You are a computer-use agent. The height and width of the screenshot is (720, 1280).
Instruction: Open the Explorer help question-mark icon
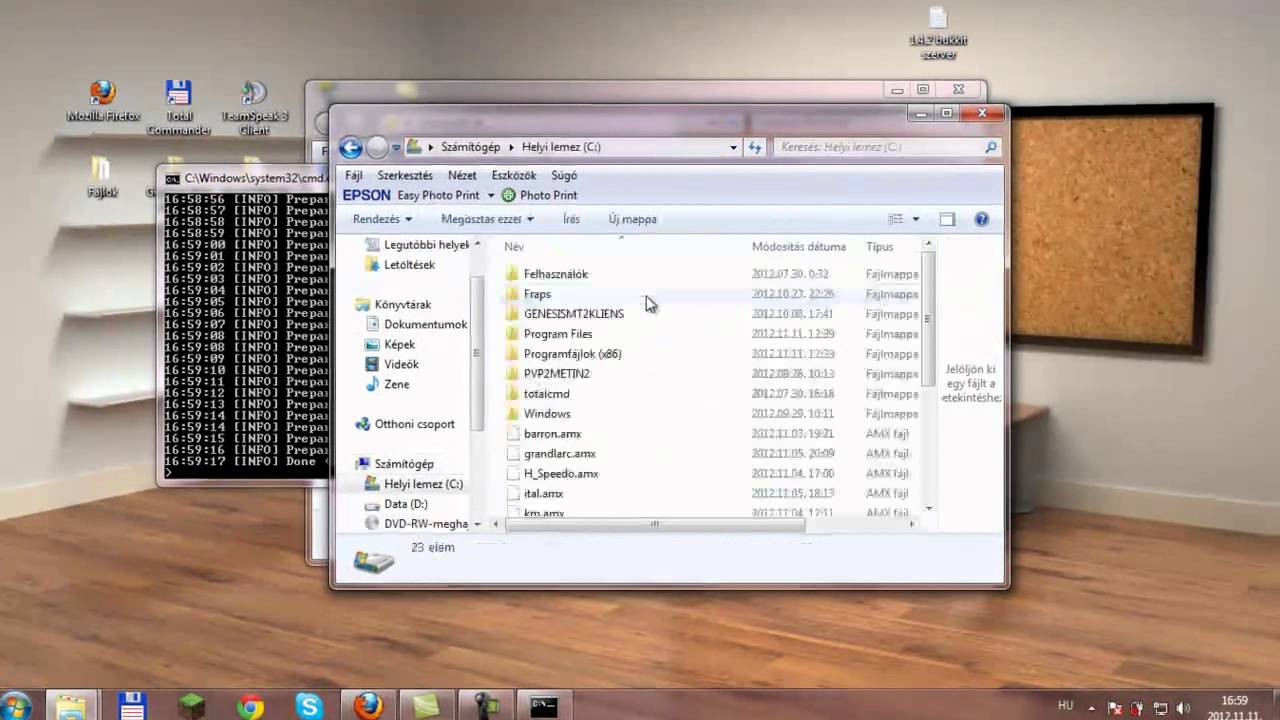tap(981, 219)
